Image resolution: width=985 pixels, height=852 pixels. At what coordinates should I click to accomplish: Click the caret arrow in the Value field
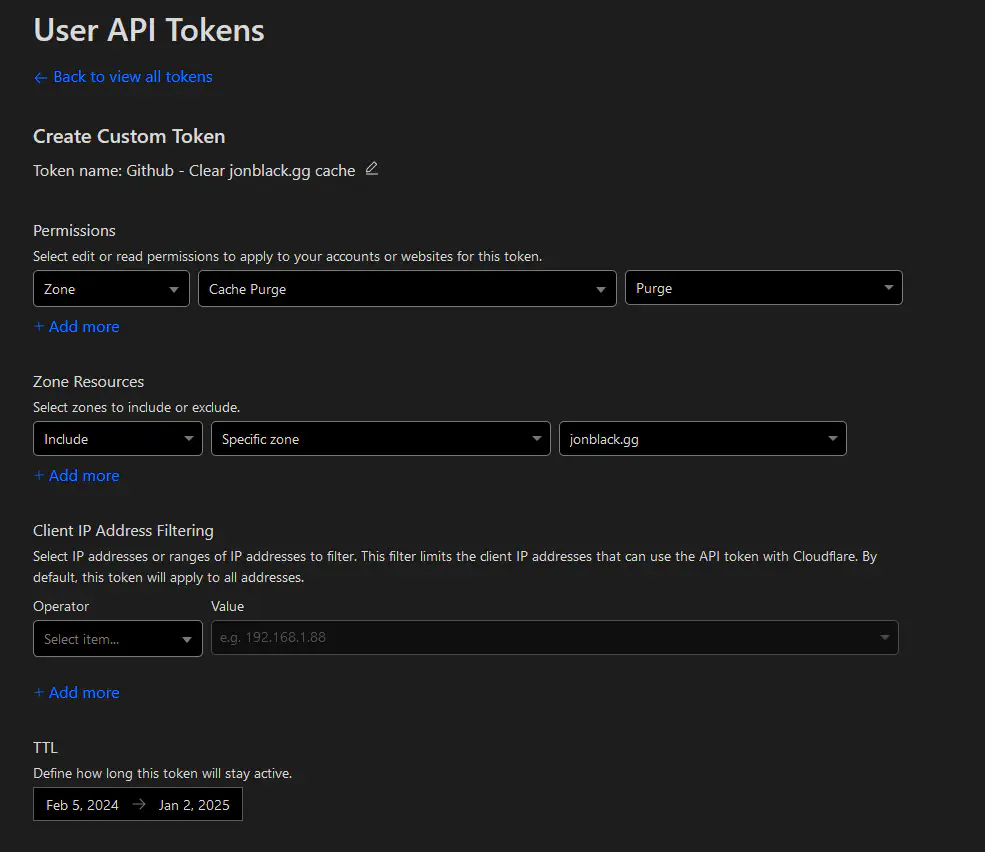[884, 638]
